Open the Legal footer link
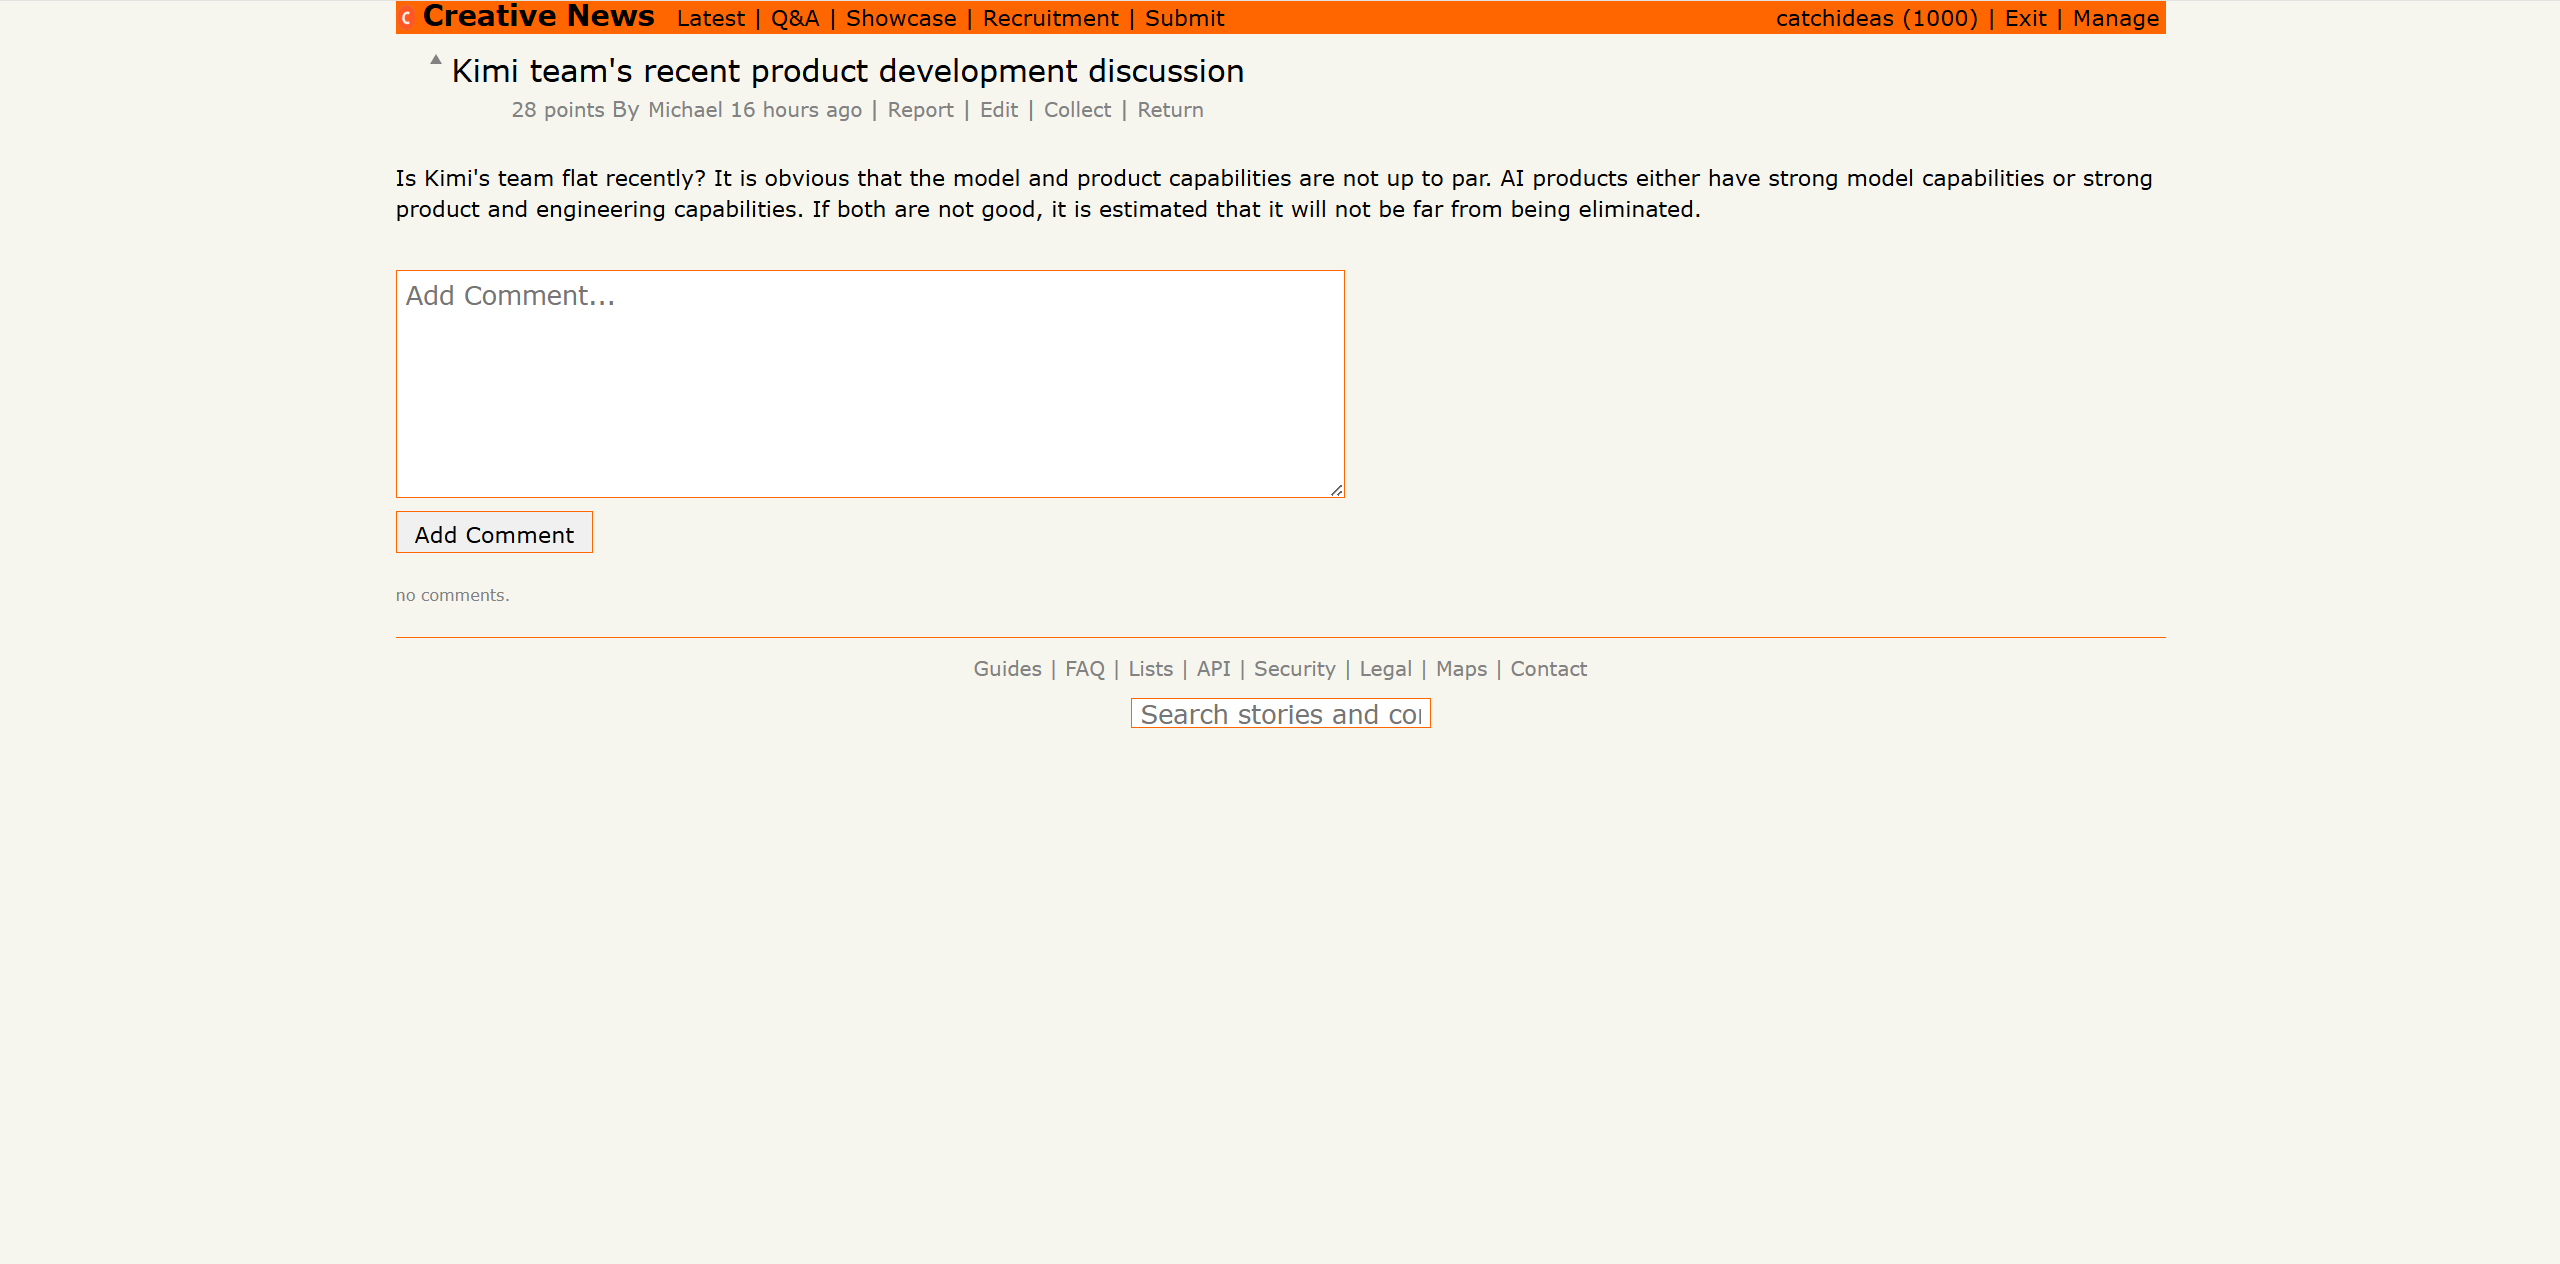 1385,669
